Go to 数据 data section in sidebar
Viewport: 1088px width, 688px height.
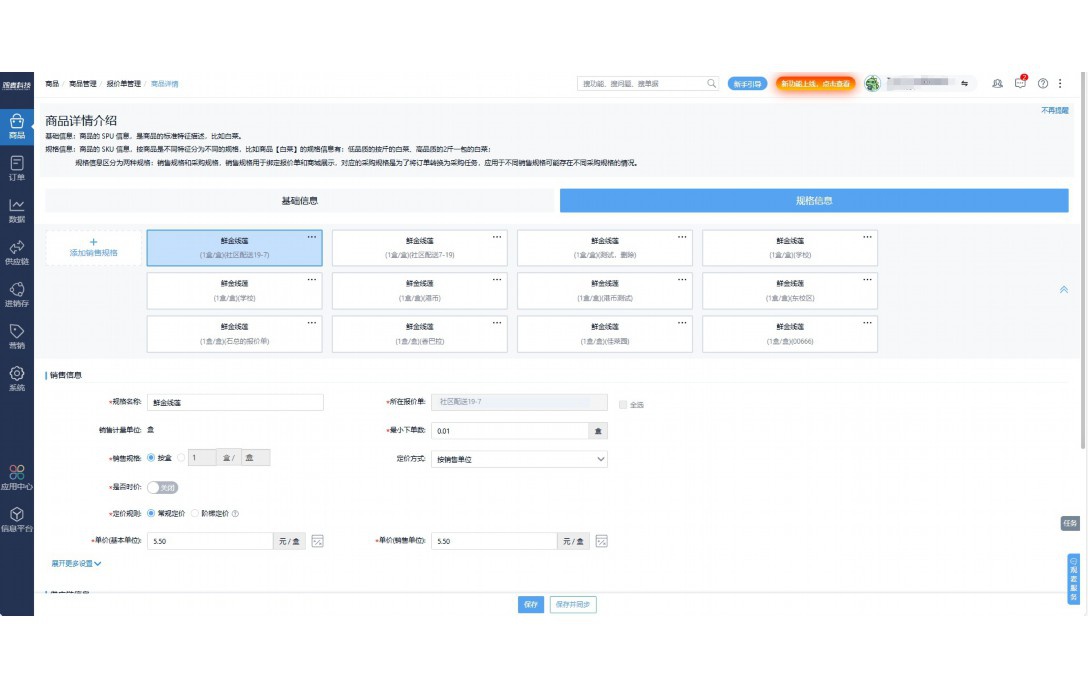tap(16, 209)
